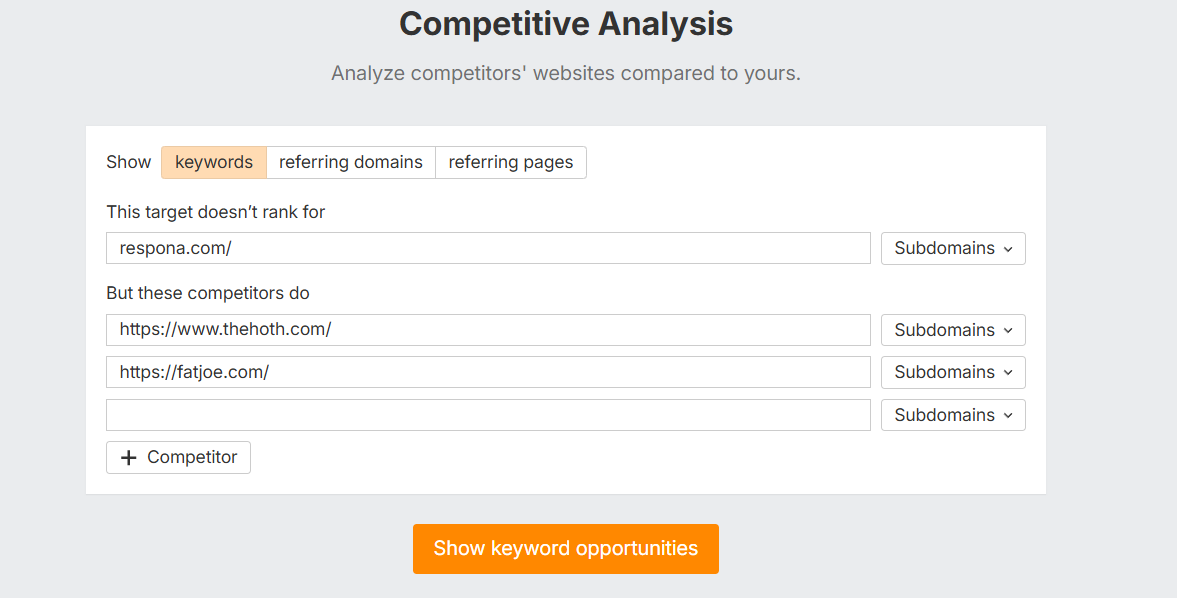This screenshot has height=598, width=1177.
Task: Click the Show keyword opportunities button
Action: 565,548
